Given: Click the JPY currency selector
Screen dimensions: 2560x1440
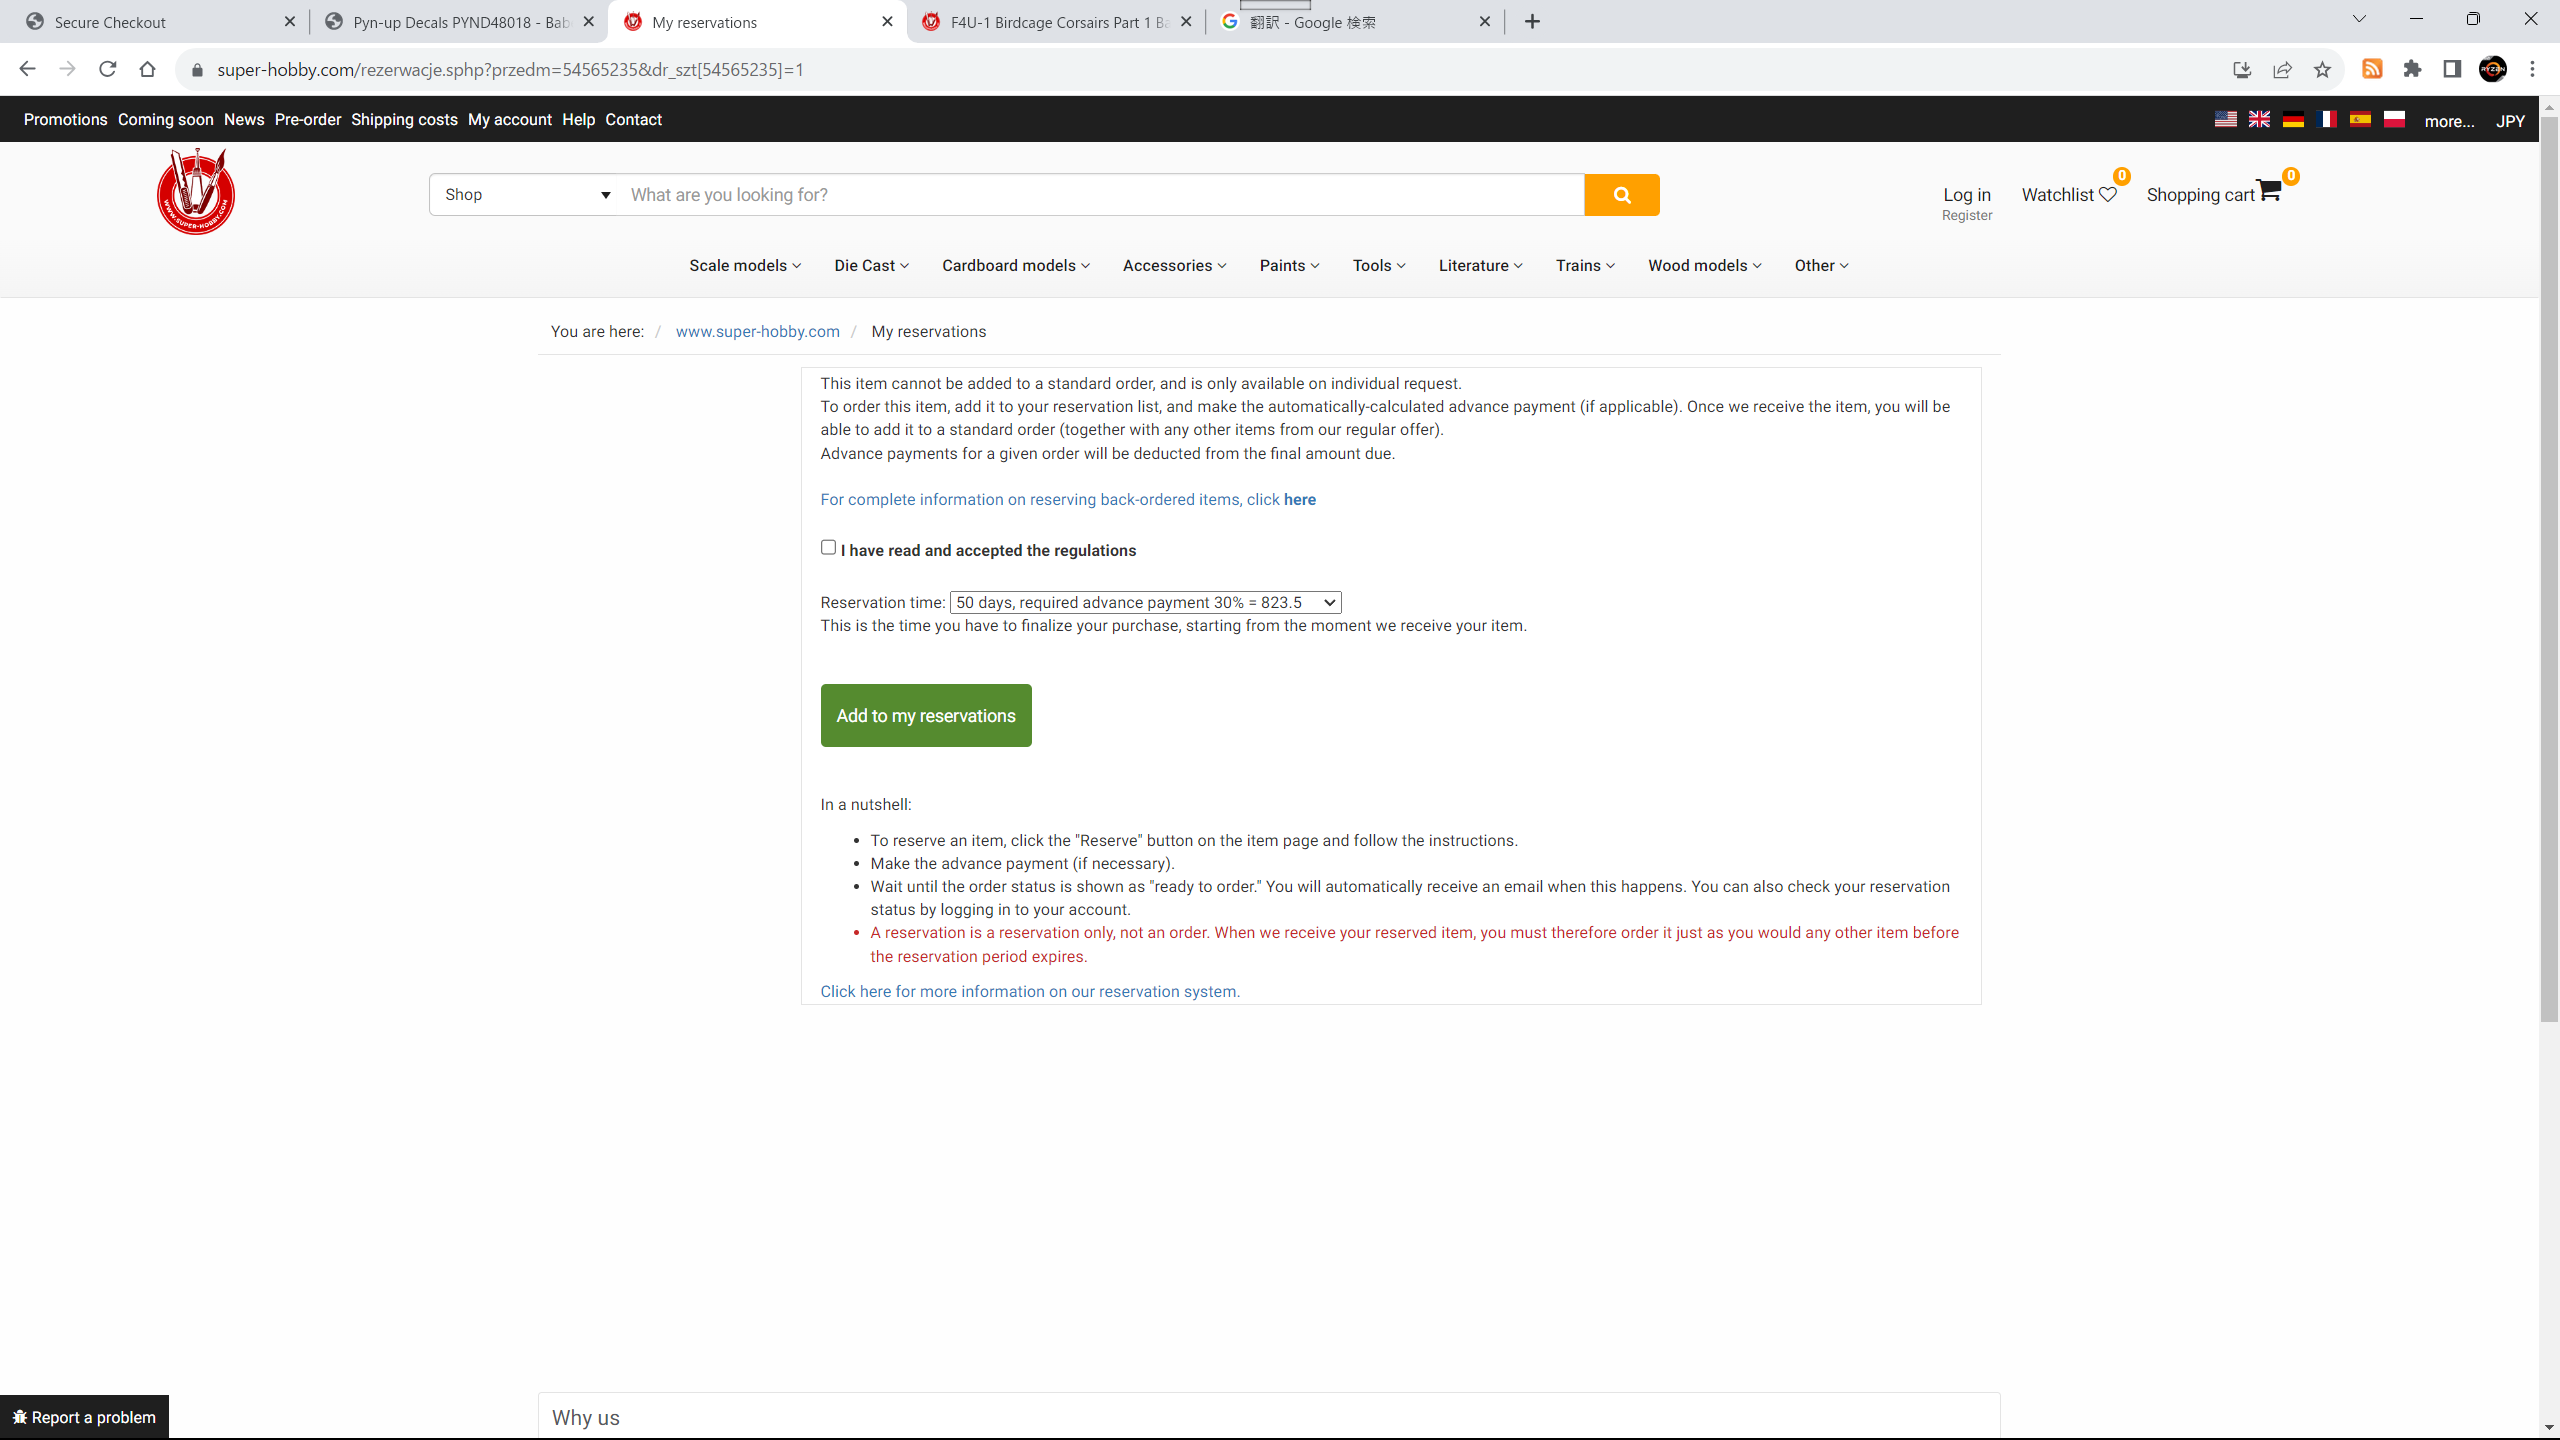Looking at the screenshot, I should (x=2510, y=121).
